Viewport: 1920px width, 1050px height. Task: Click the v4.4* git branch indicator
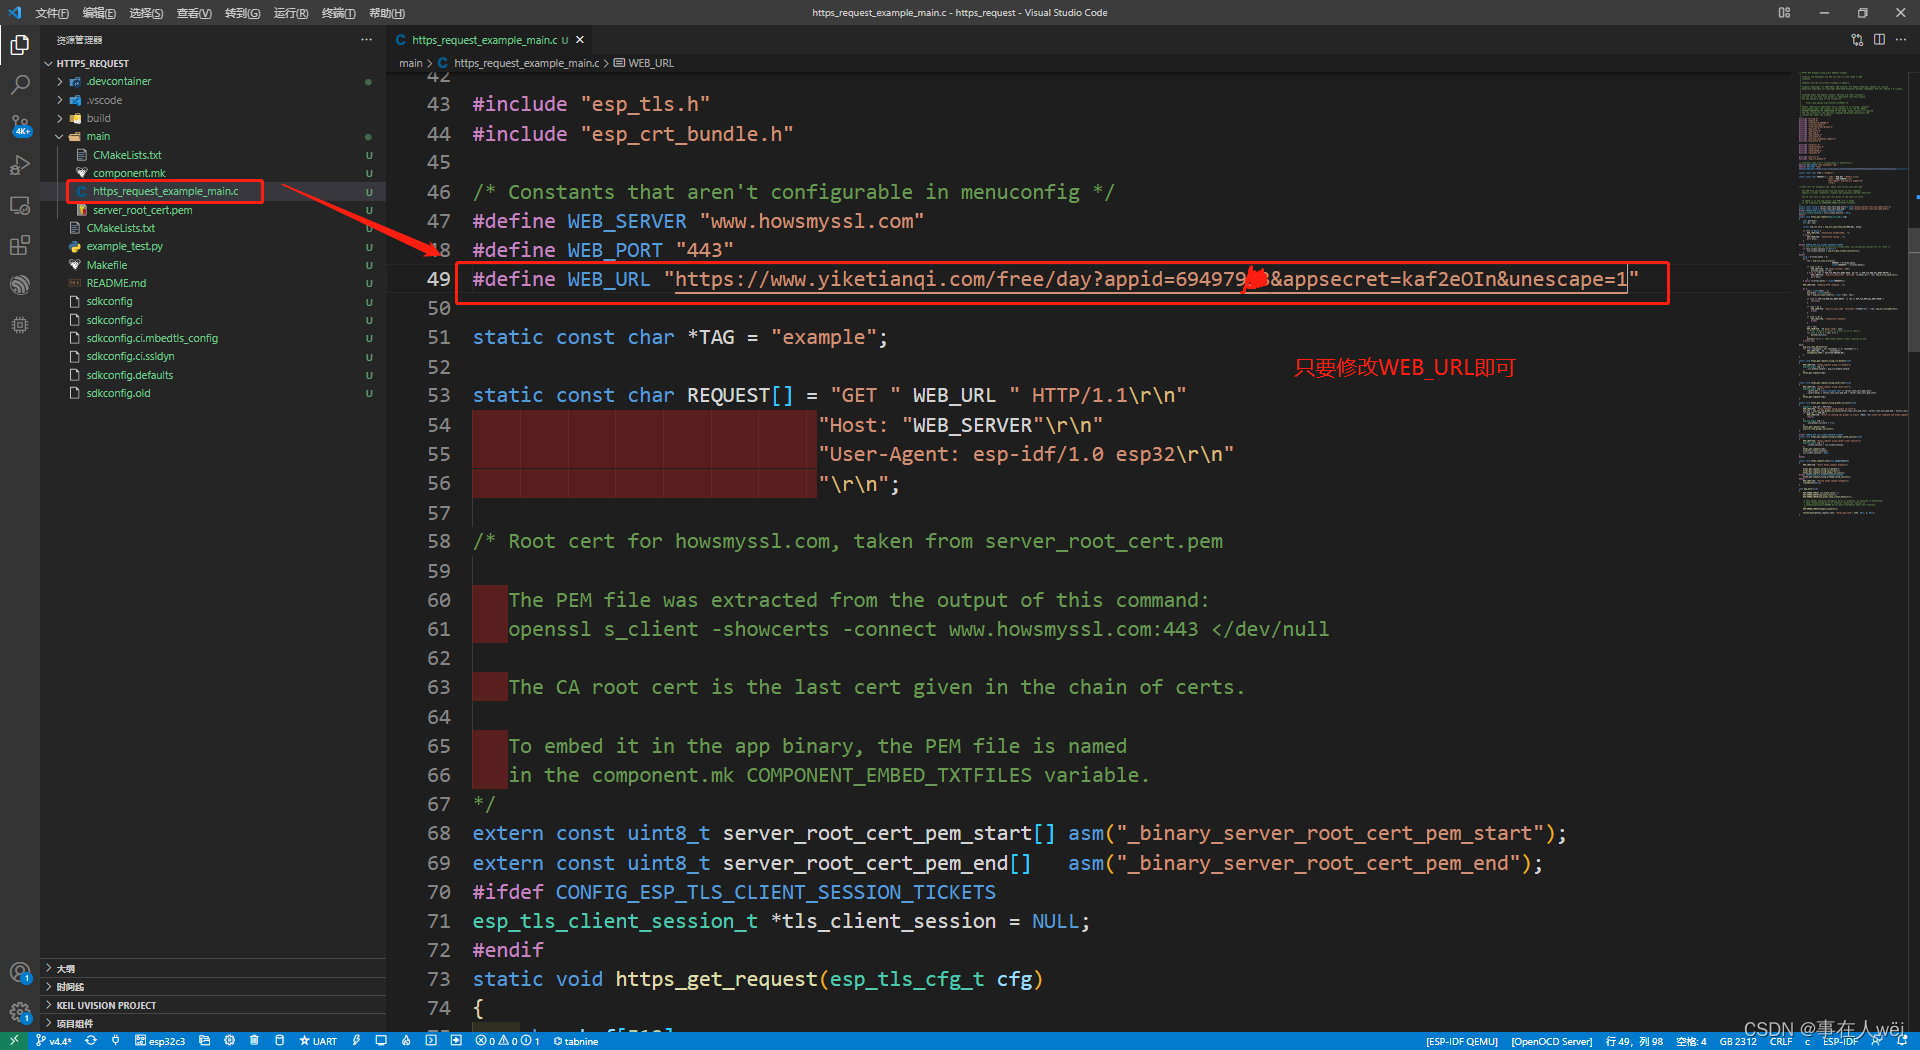coord(54,1041)
